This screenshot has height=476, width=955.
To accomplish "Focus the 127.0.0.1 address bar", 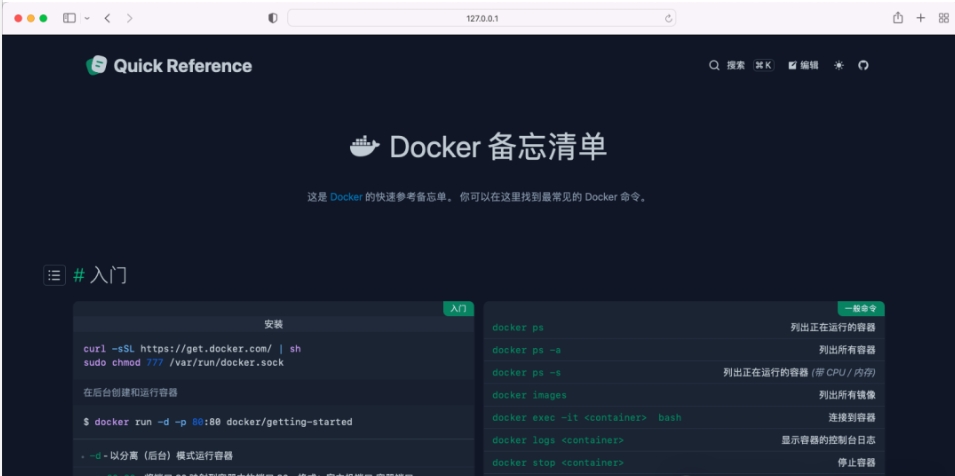I will click(481, 18).
